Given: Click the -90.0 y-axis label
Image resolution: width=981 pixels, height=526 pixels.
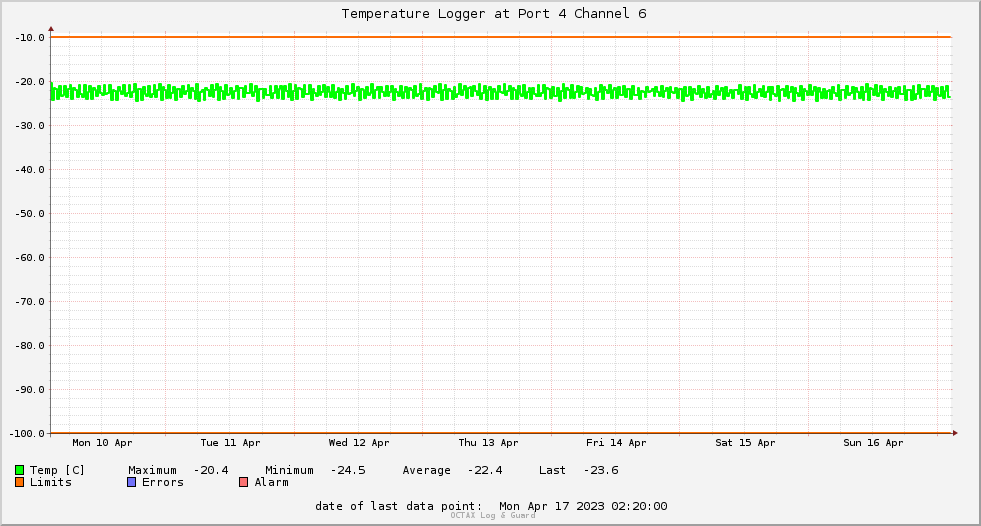Looking at the screenshot, I should pos(30,390).
